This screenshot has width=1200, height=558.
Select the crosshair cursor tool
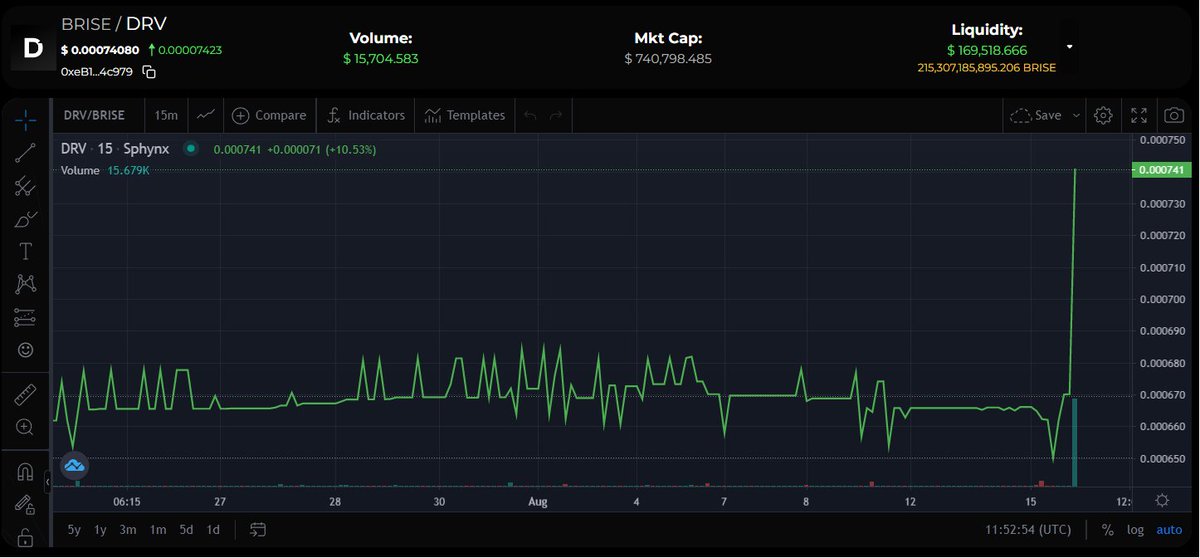(26, 119)
